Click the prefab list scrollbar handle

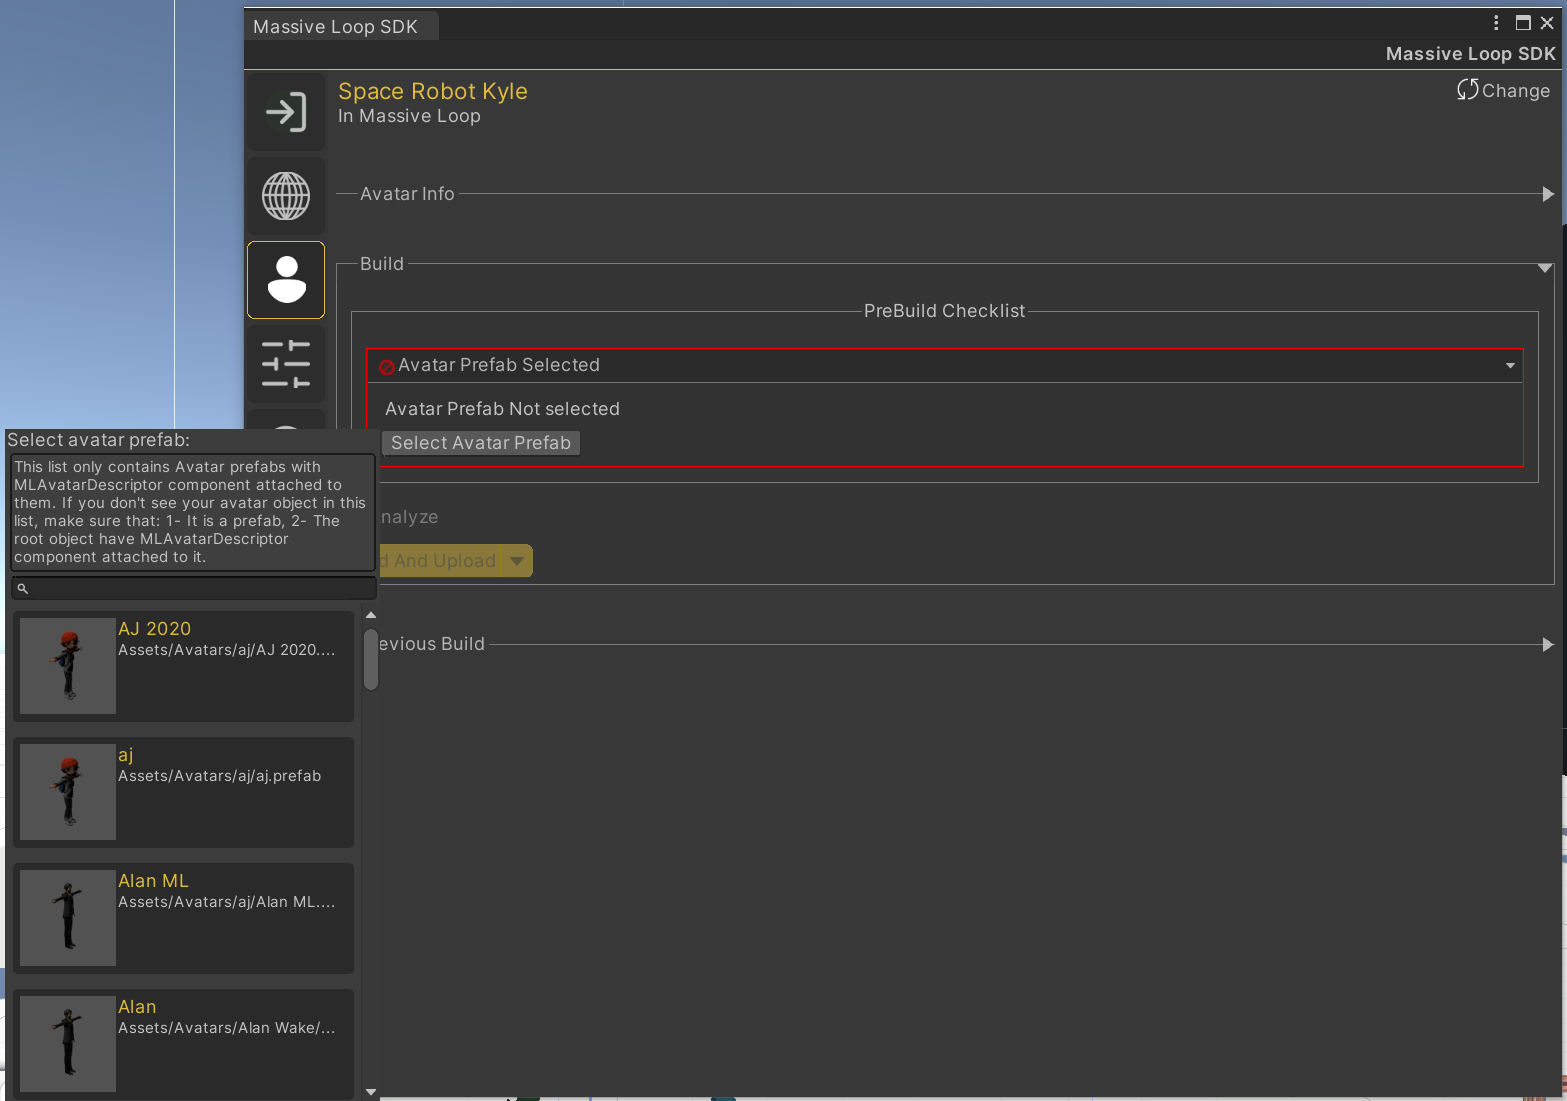tap(371, 660)
